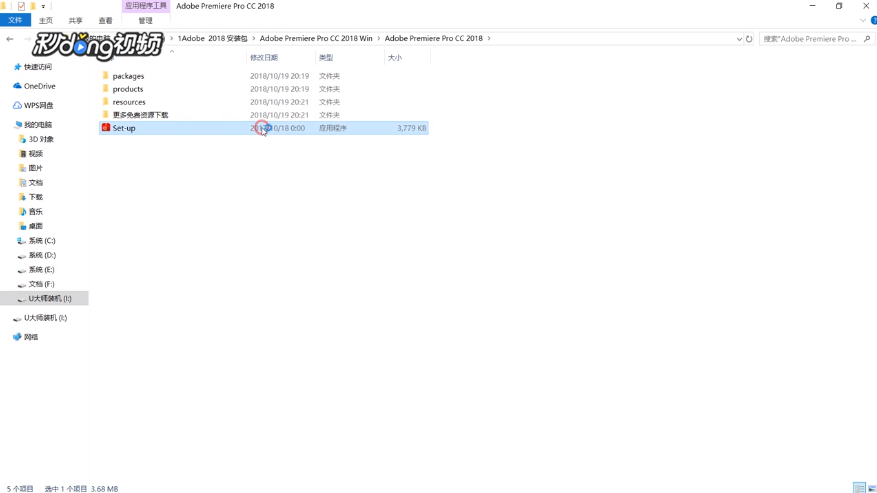The width and height of the screenshot is (877, 493).
Task: Click the 快速访问 star icon
Action: 17,67
